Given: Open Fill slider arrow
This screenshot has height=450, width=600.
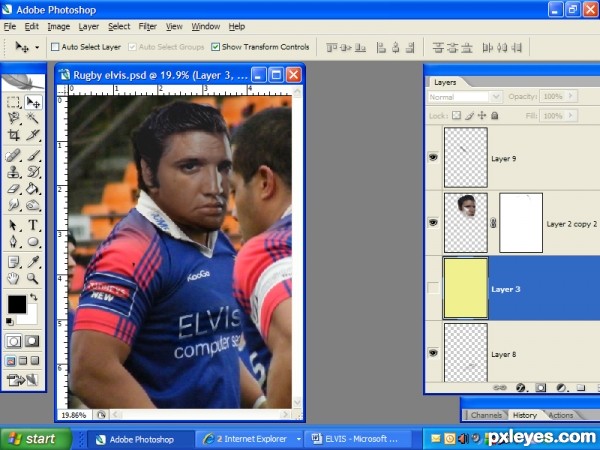Looking at the screenshot, I should point(571,115).
